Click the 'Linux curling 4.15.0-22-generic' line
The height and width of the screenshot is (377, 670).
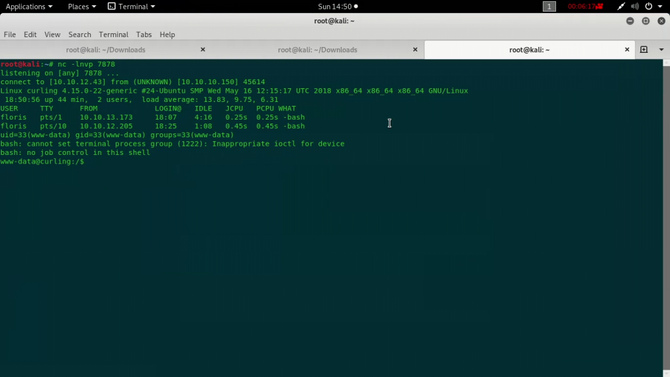click(x=234, y=91)
